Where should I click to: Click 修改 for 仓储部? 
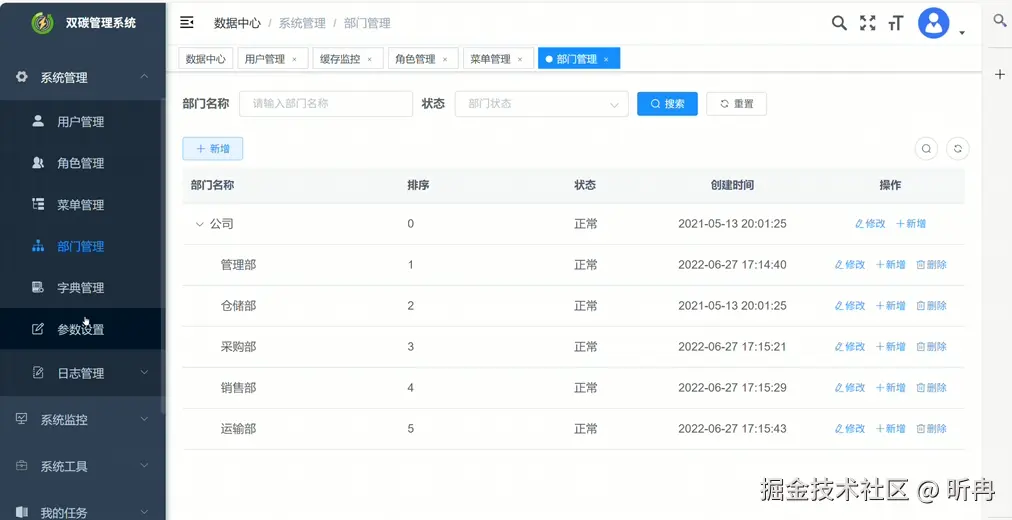click(849, 306)
